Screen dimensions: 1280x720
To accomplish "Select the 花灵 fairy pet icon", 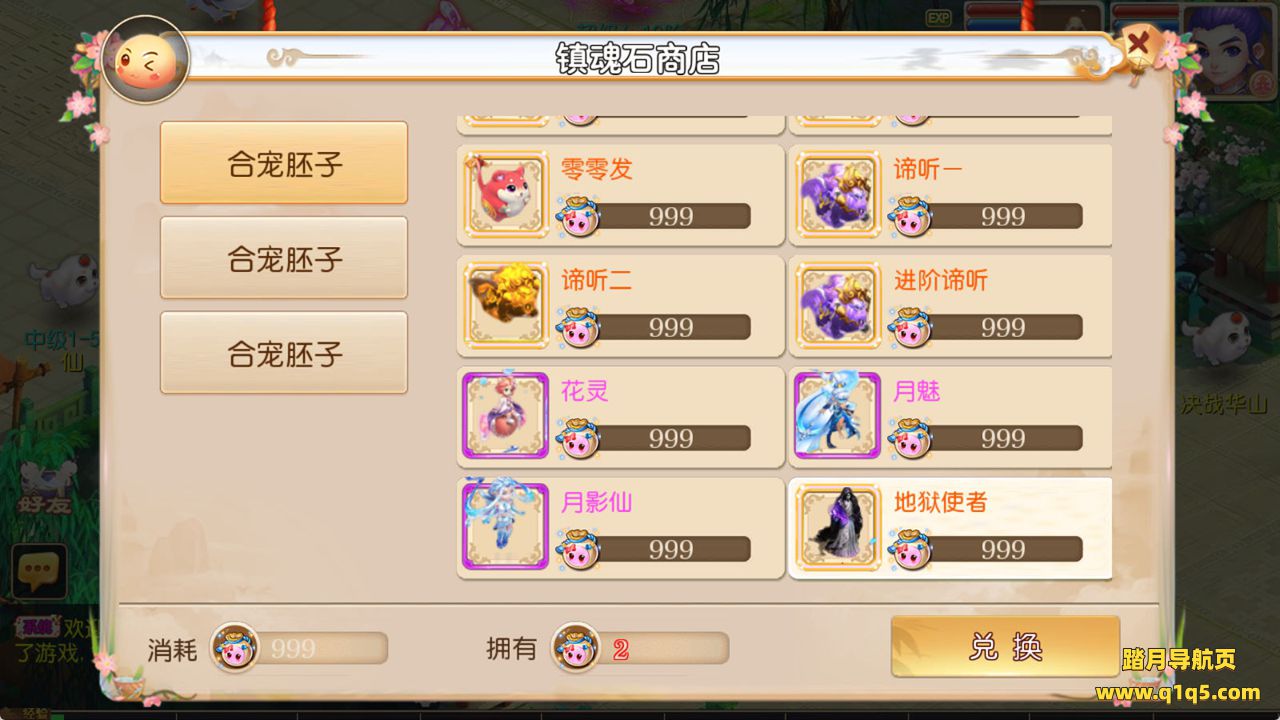I will click(506, 416).
